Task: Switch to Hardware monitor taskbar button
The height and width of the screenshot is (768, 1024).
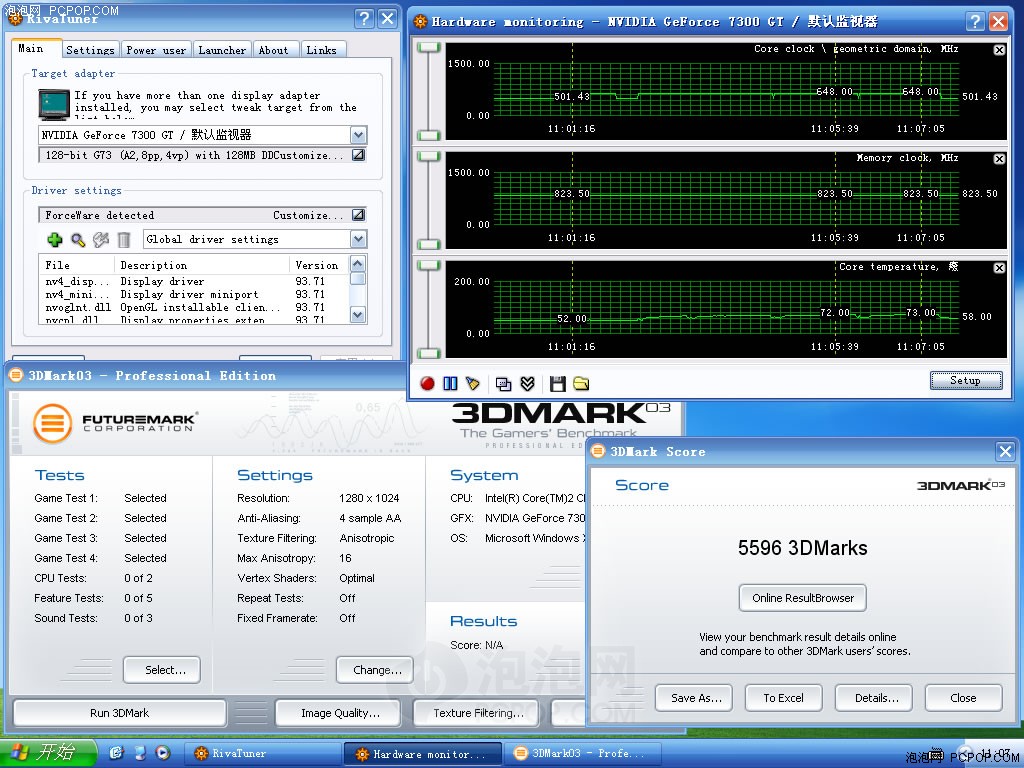Action: [x=423, y=754]
